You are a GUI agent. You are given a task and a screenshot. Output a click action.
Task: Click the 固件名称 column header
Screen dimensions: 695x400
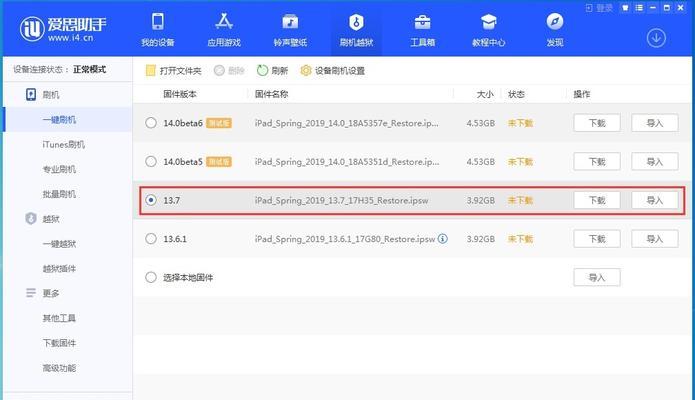(x=271, y=94)
